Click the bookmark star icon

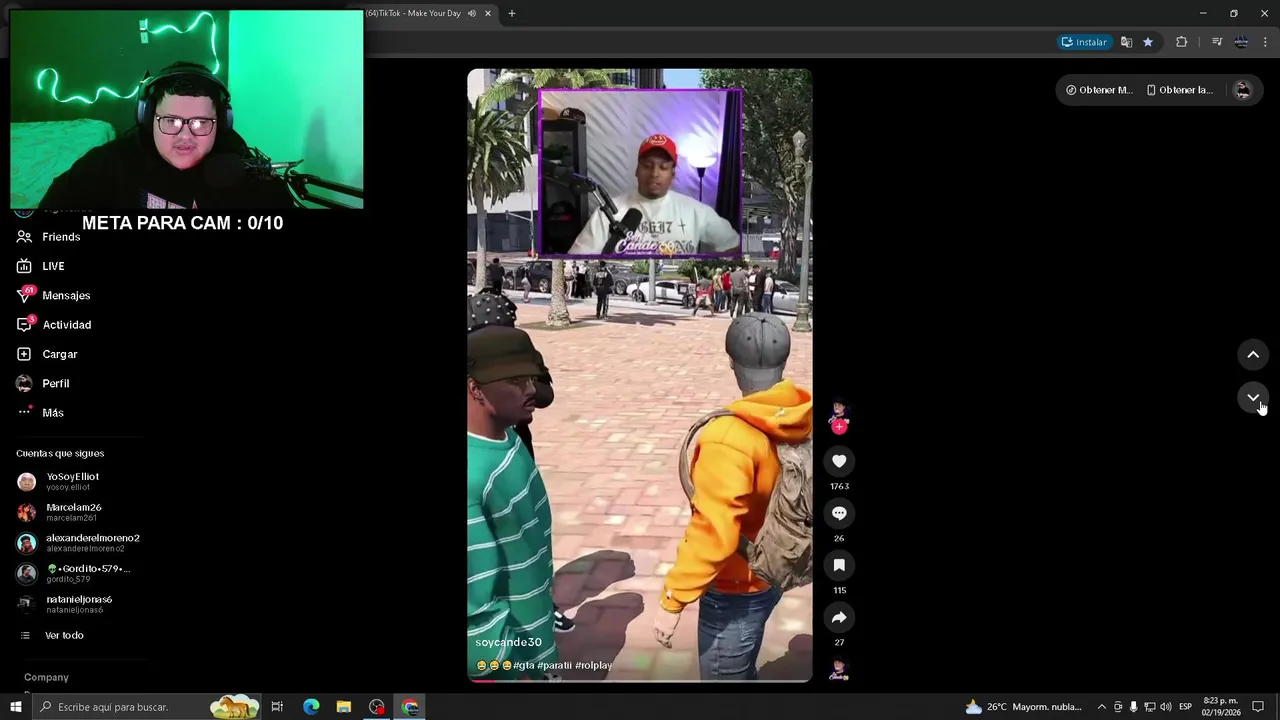point(1148,42)
